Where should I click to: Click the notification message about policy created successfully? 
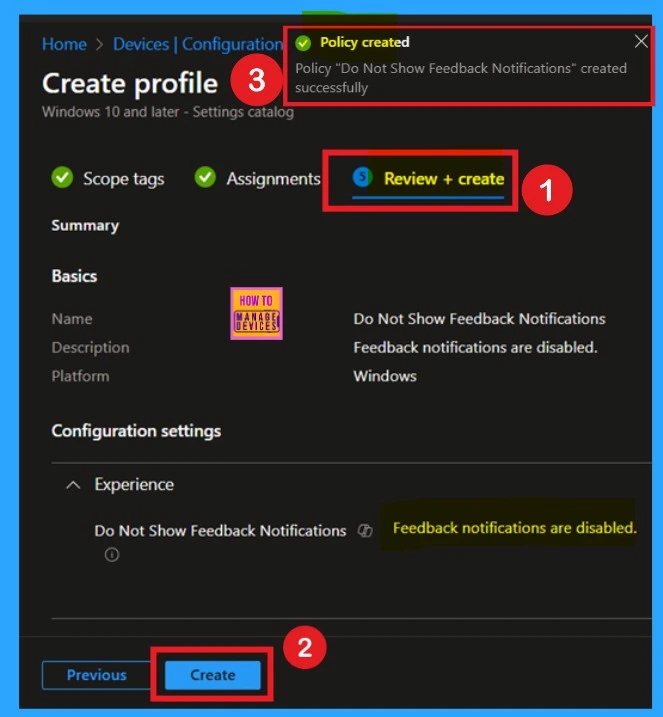pyautogui.click(x=460, y=78)
